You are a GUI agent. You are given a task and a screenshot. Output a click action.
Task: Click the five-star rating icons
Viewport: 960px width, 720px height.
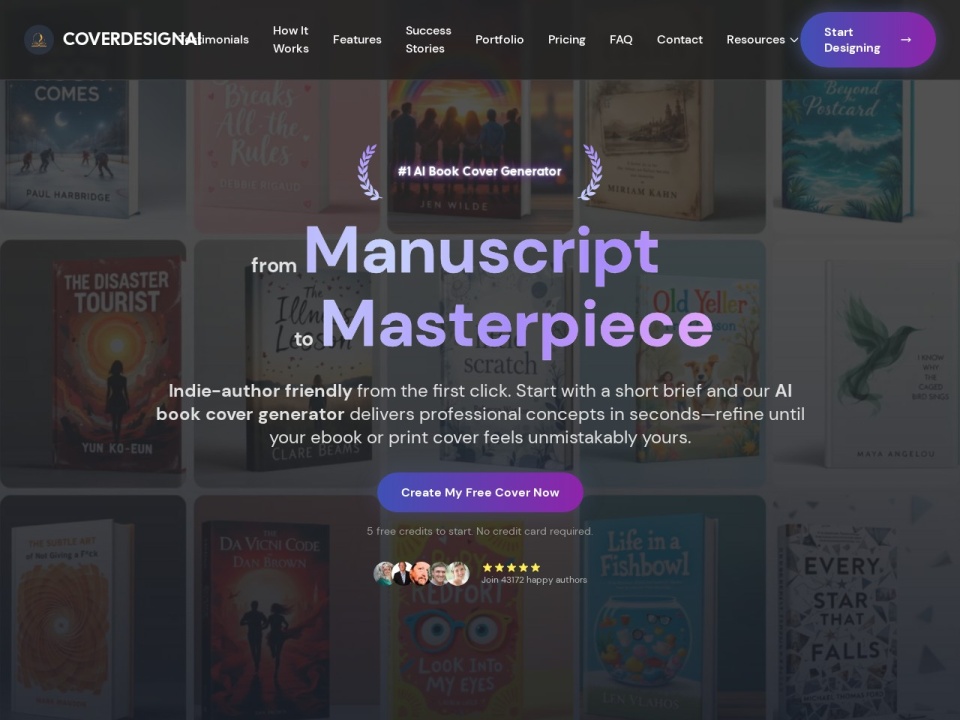(511, 568)
